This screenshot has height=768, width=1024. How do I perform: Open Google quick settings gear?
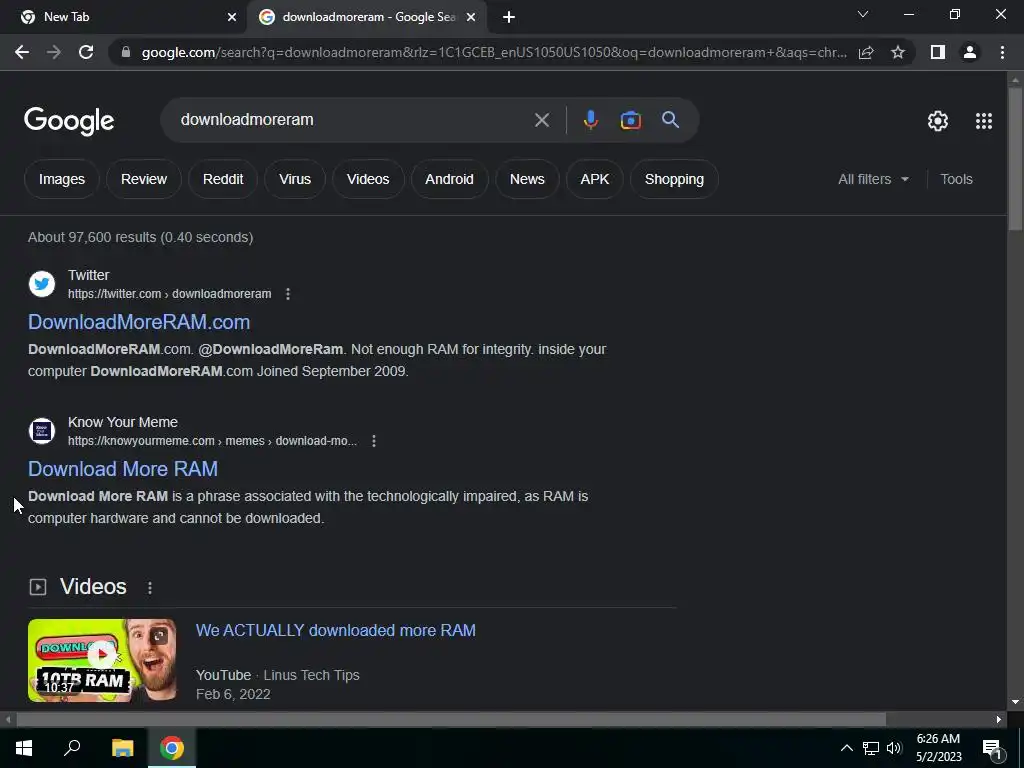(x=938, y=121)
